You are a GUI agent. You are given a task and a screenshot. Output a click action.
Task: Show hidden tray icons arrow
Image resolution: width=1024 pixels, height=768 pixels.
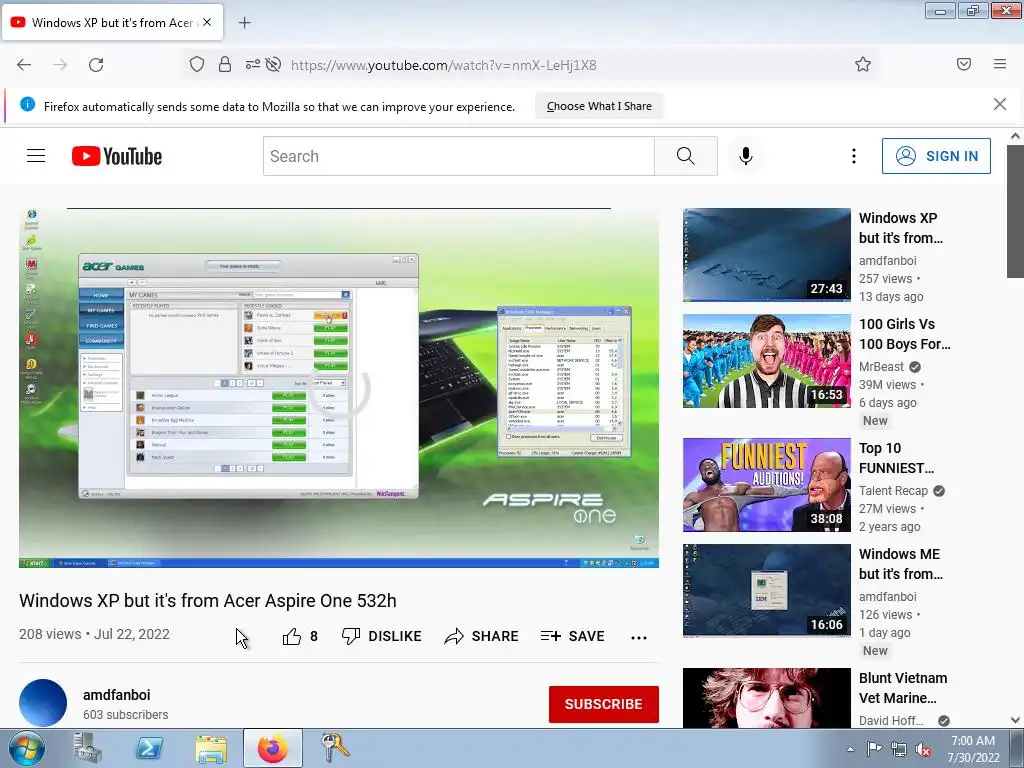[x=850, y=749]
